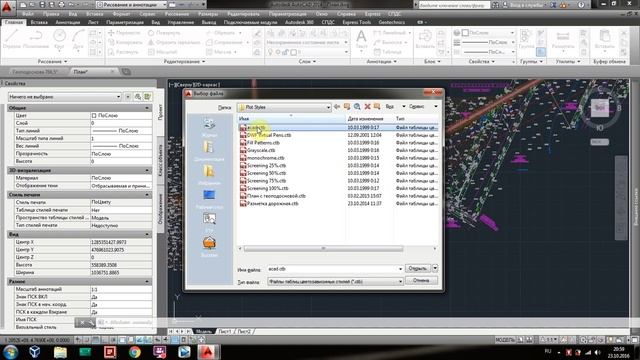The height and width of the screenshot is (360, 640).
Task: Click the Измерить measure tool icon
Action: tap(563, 40)
